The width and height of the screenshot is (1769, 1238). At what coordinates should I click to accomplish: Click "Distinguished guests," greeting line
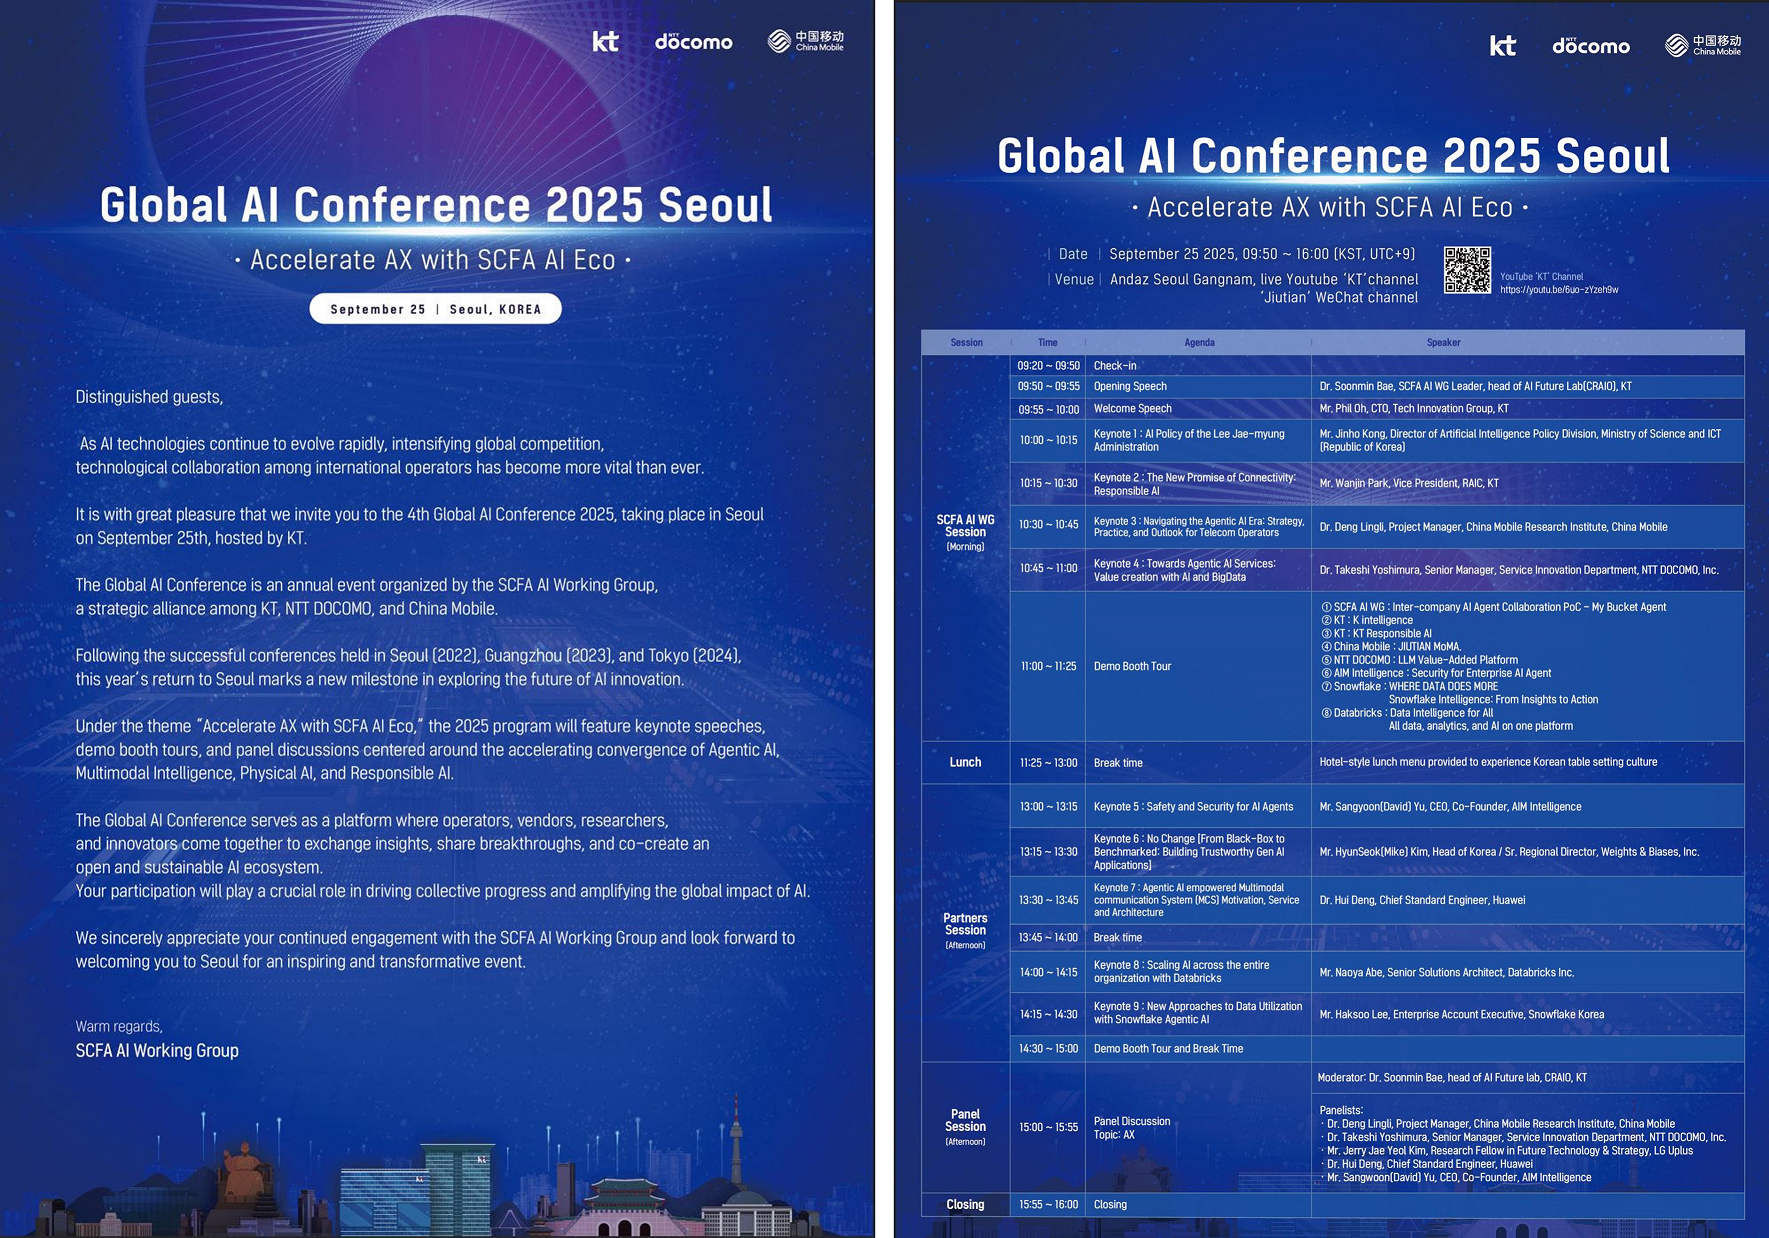[x=149, y=397]
